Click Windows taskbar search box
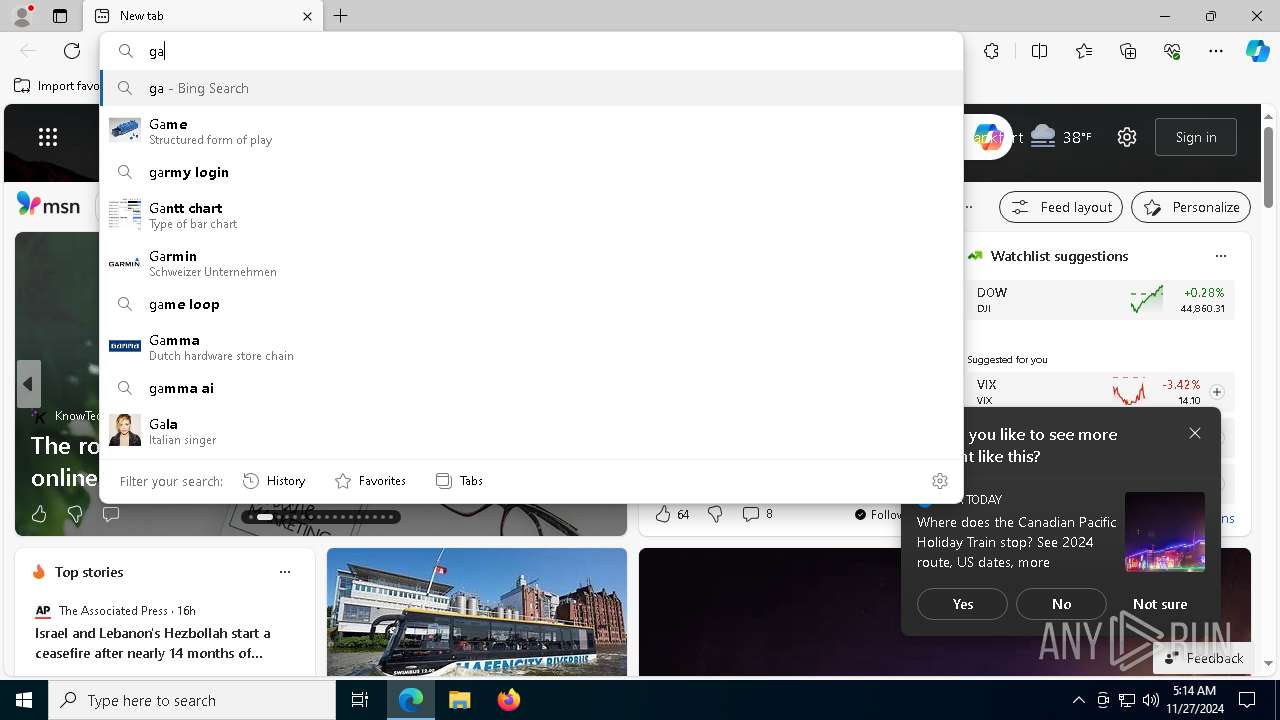 tap(192, 700)
